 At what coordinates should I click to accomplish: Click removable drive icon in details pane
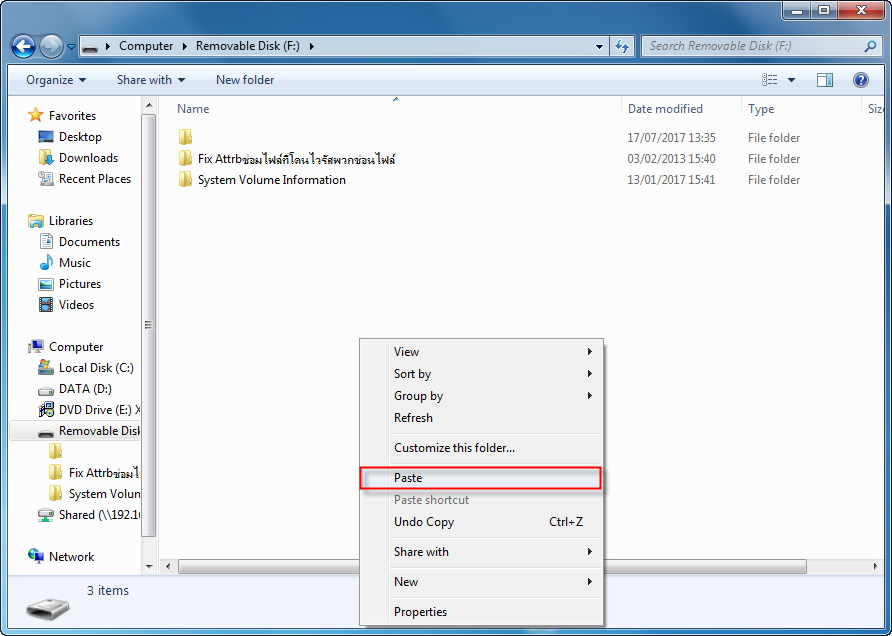pos(48,609)
